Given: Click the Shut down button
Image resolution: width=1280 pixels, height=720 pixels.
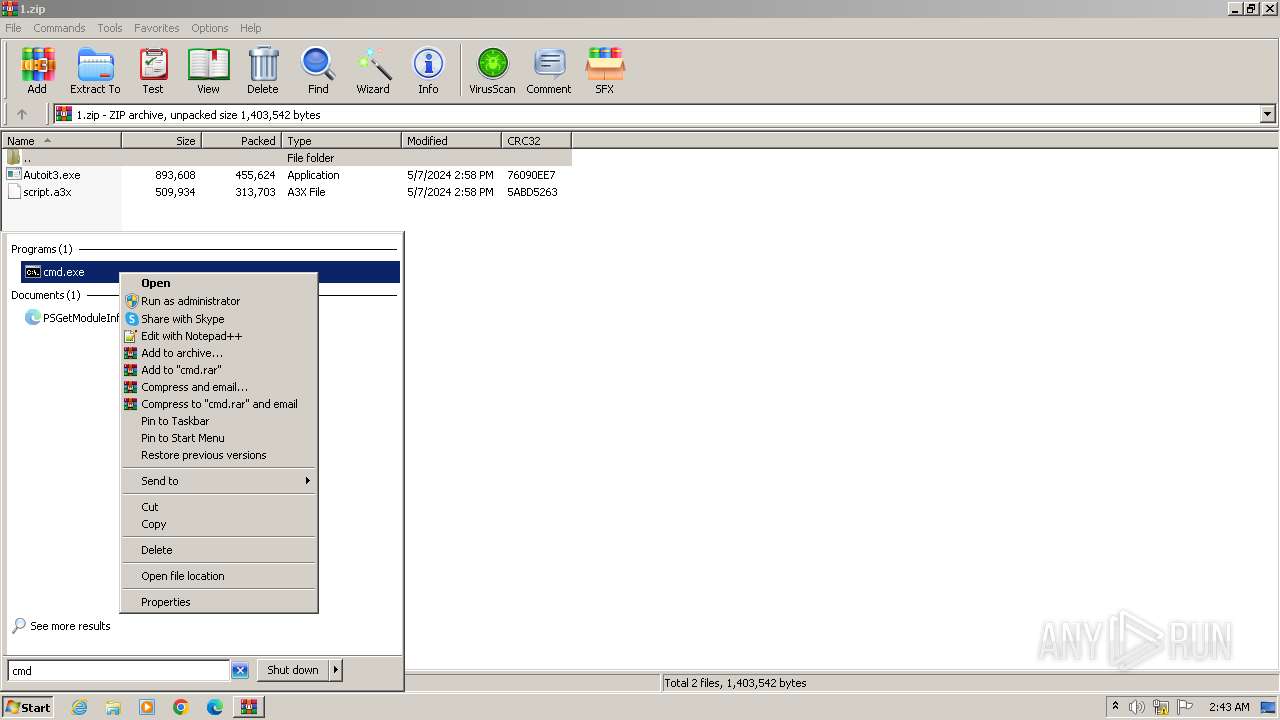Looking at the screenshot, I should pyautogui.click(x=293, y=670).
